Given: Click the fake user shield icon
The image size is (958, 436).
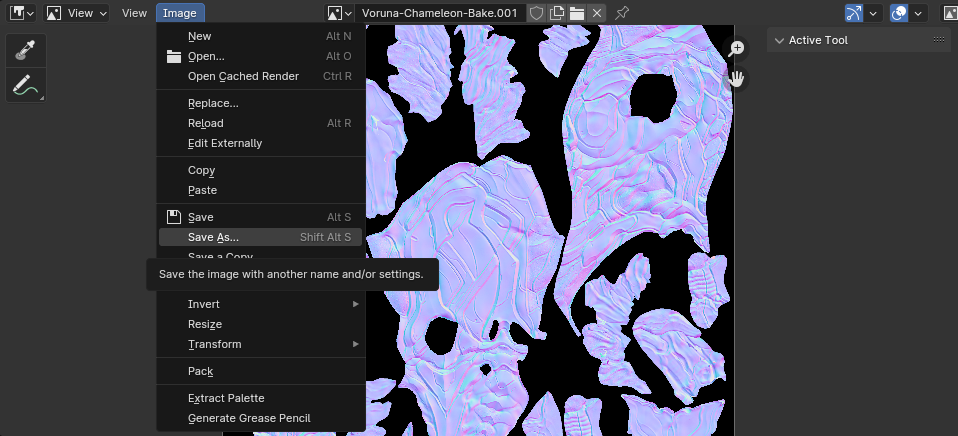Looking at the screenshot, I should click(537, 13).
